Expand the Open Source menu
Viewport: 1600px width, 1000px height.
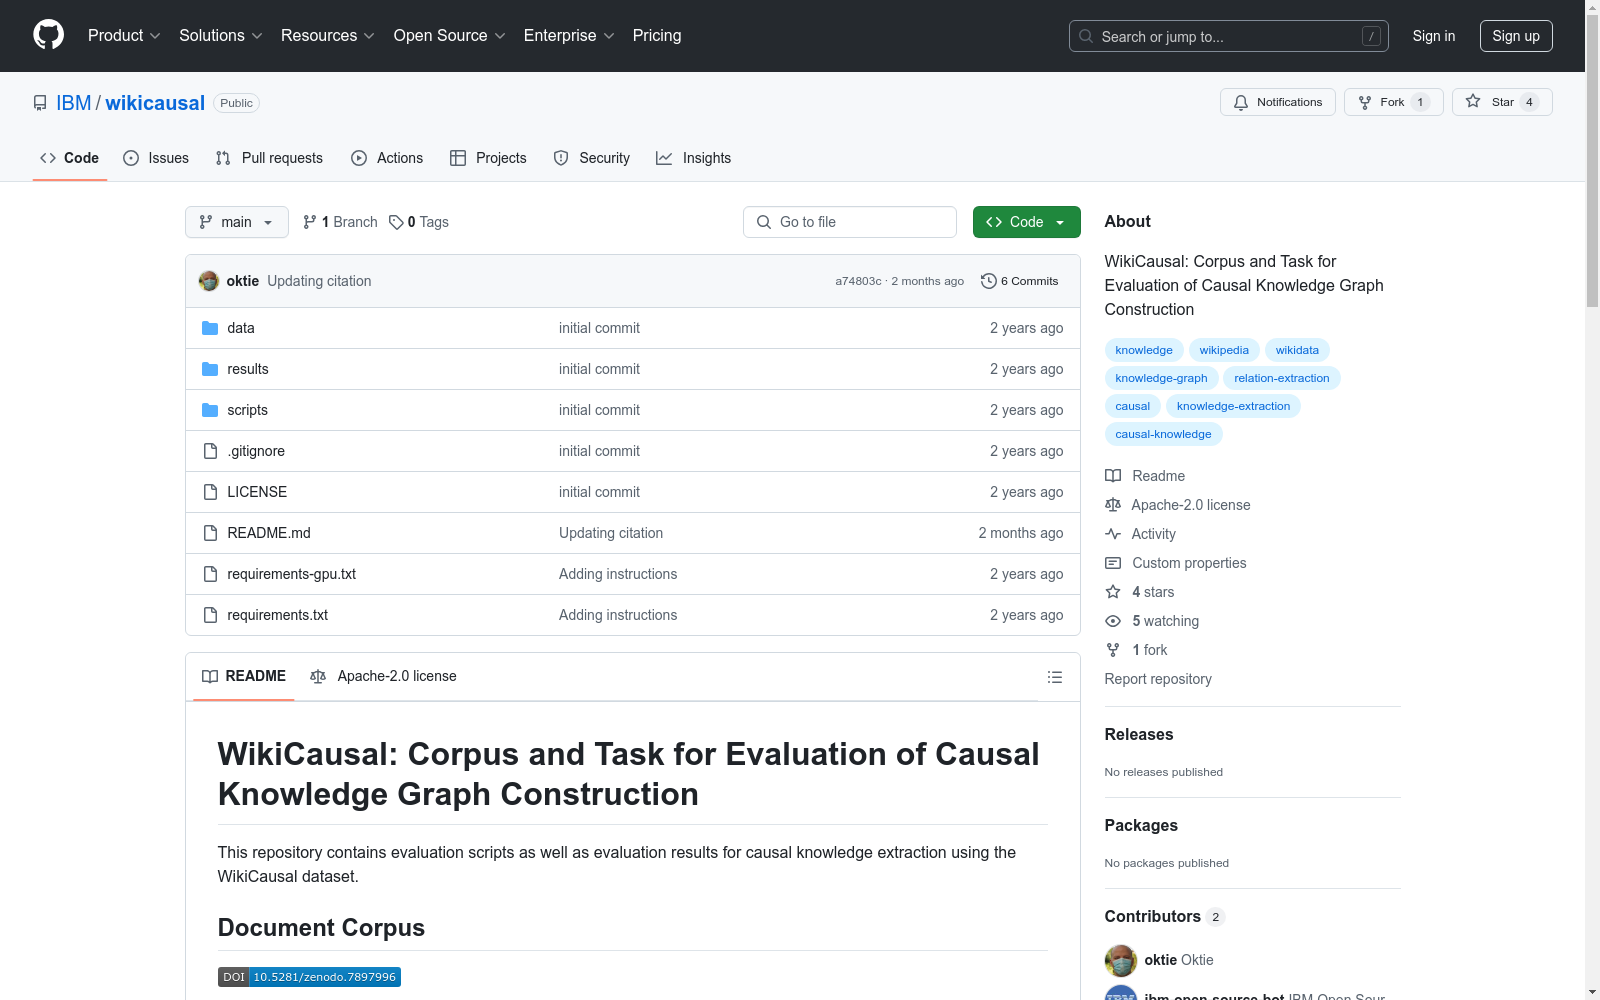(450, 35)
